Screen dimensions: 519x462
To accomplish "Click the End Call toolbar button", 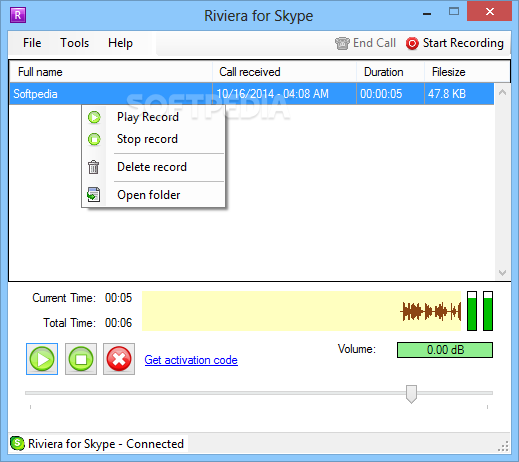I will [365, 43].
